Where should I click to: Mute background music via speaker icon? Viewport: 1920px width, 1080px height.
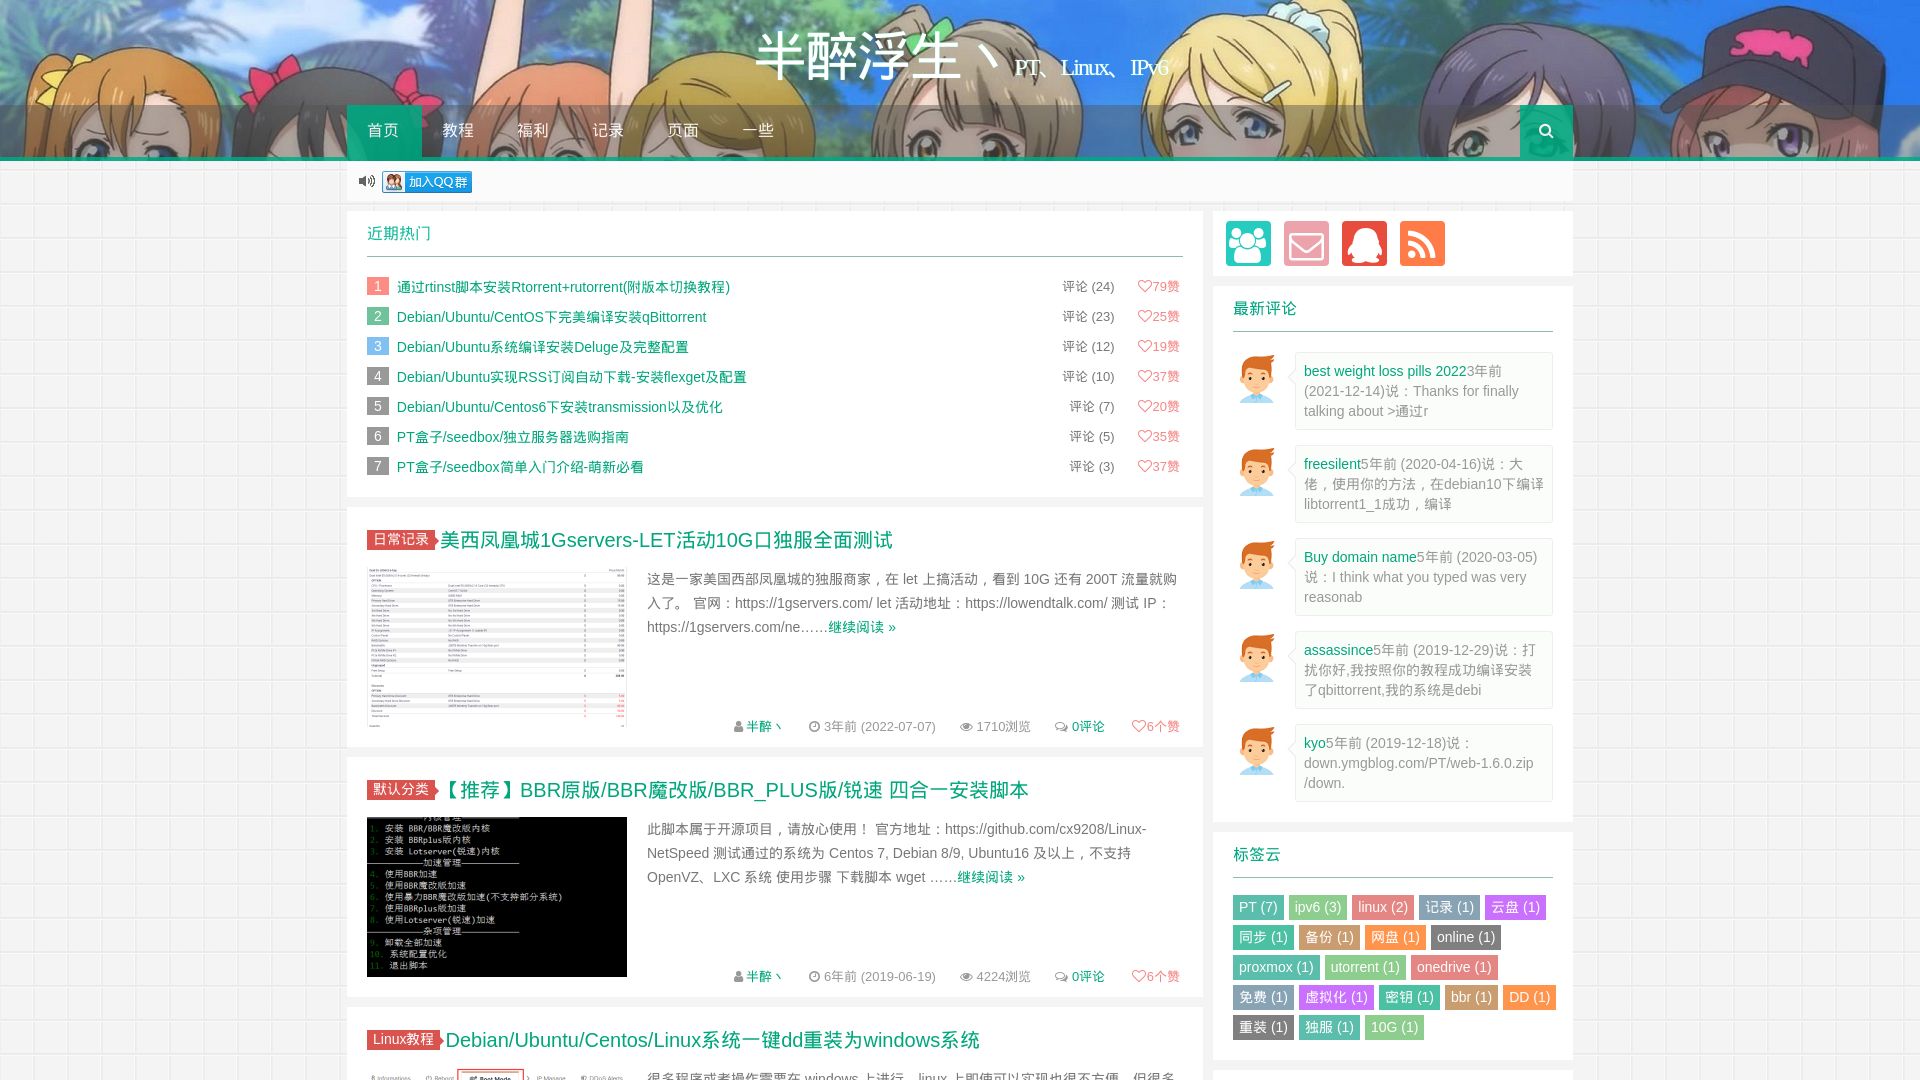tap(365, 180)
